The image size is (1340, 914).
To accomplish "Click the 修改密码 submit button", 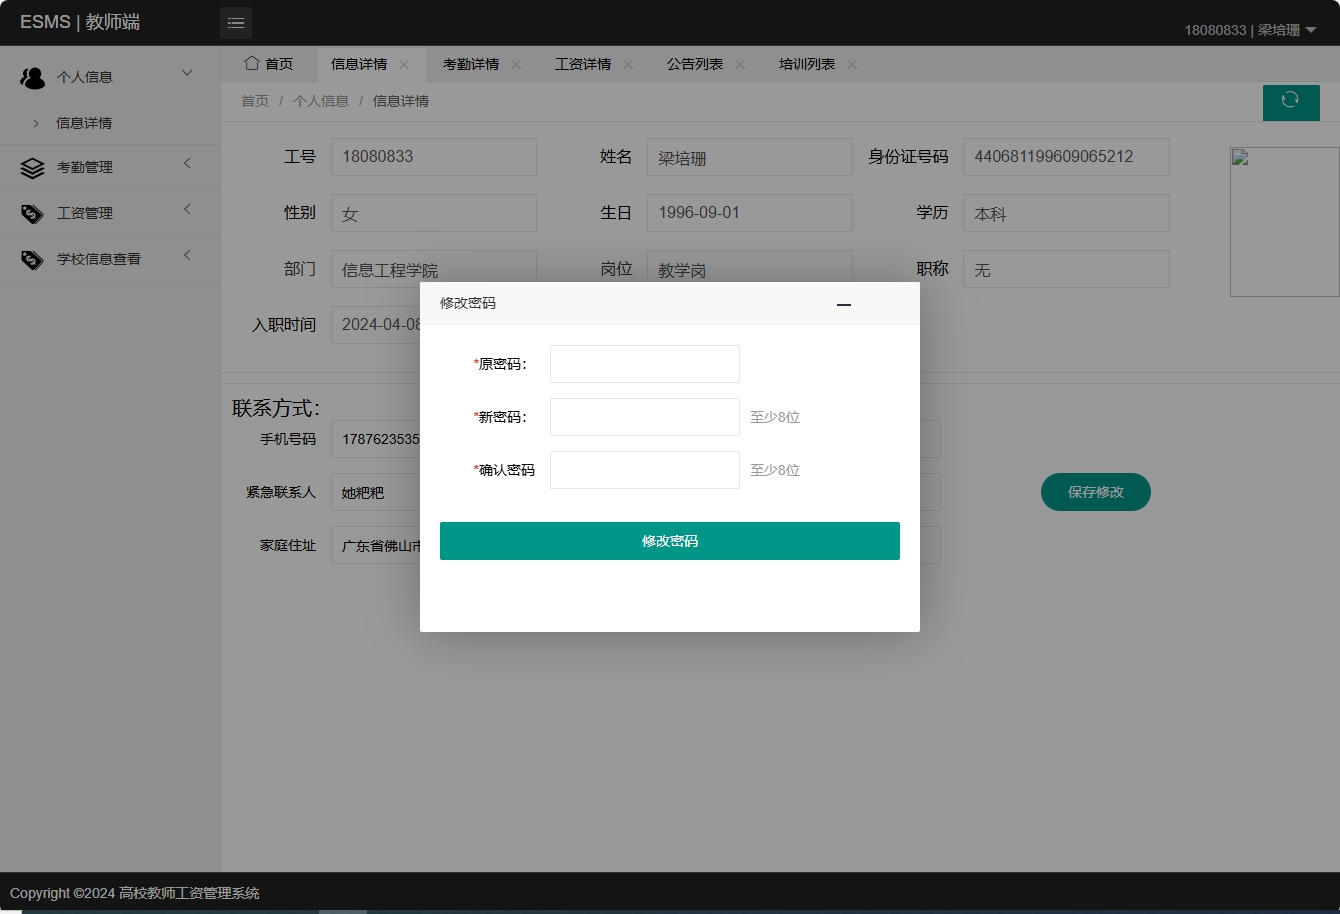I will point(669,540).
